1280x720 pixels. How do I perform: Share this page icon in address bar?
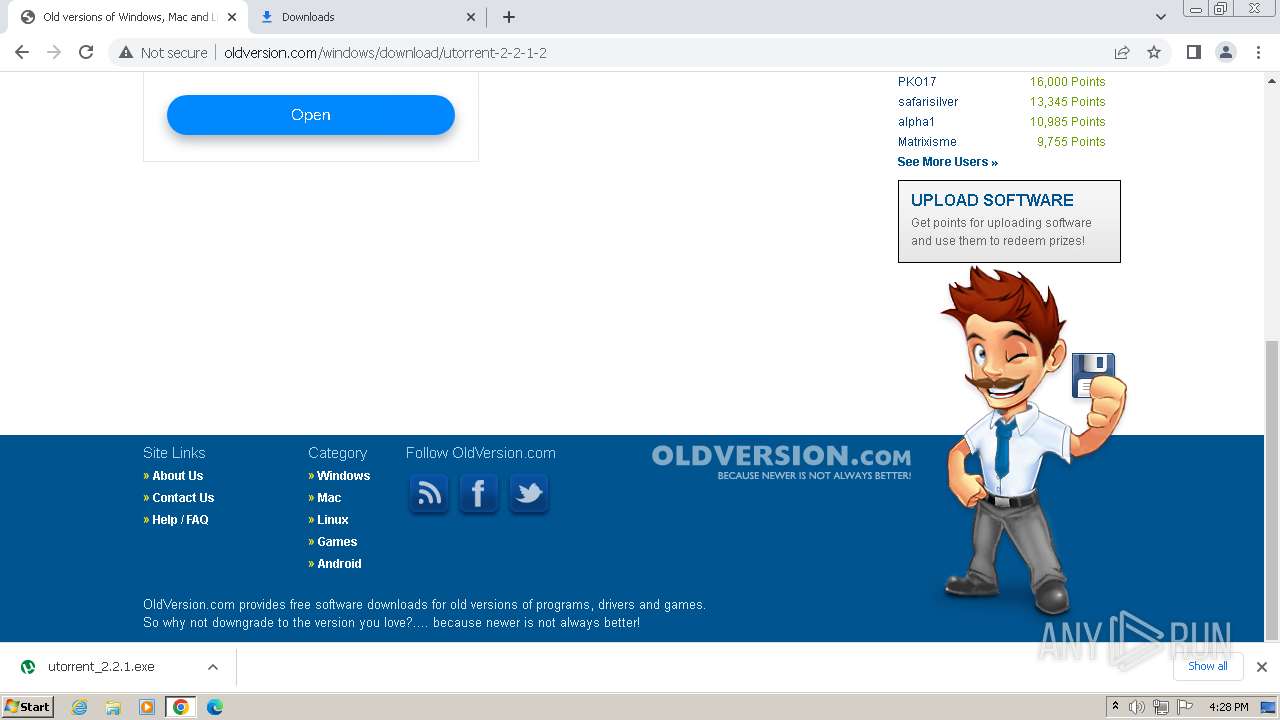pos(1122,53)
